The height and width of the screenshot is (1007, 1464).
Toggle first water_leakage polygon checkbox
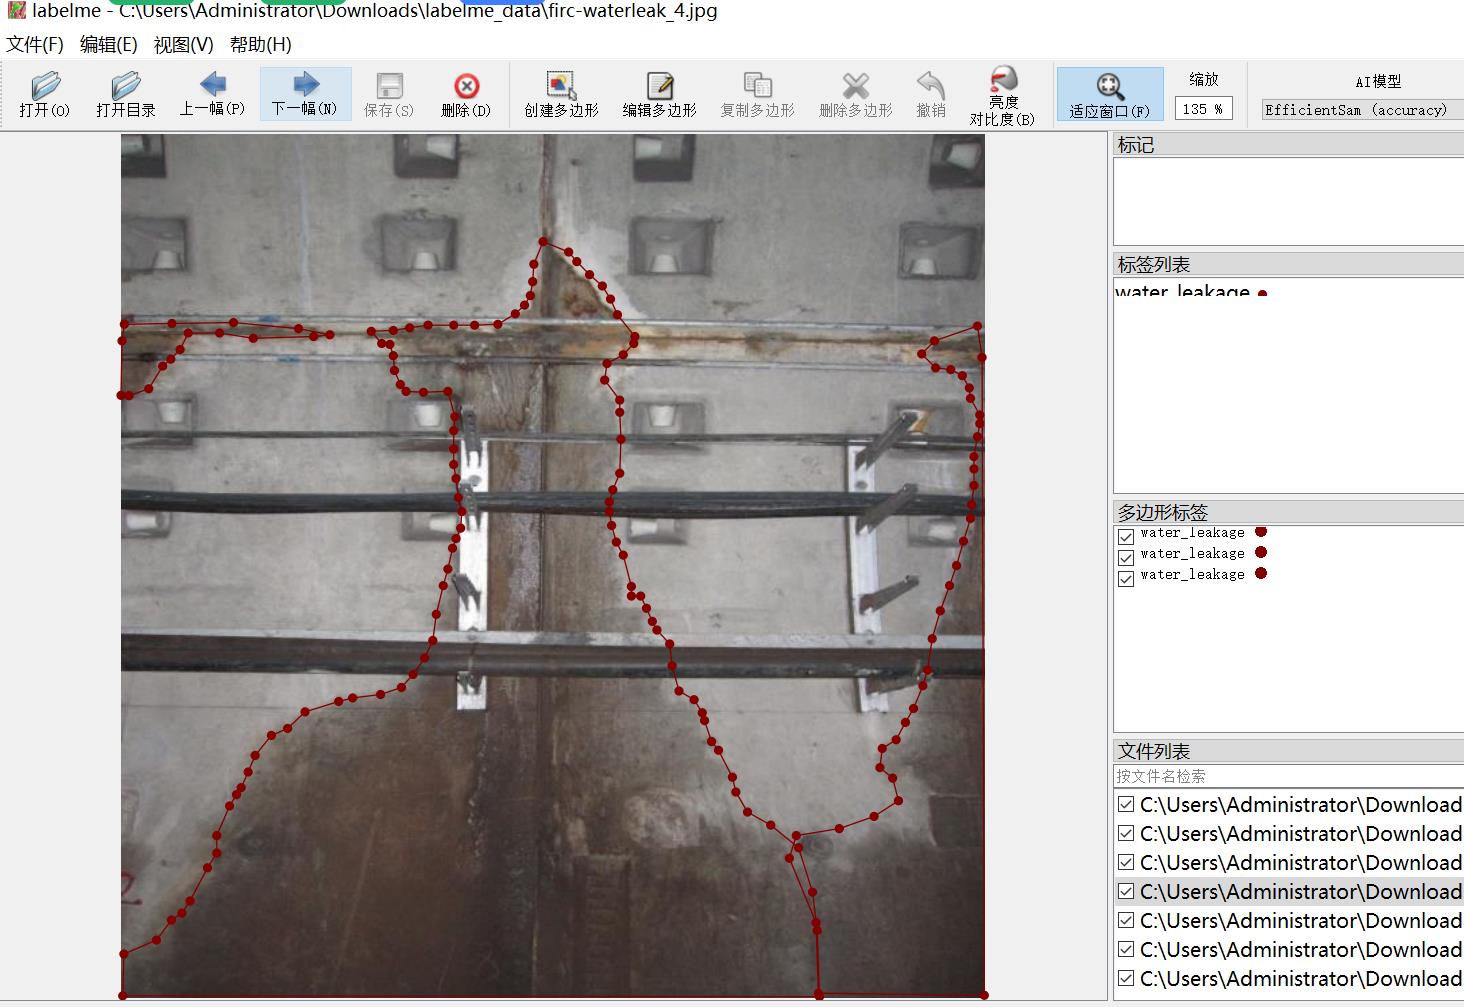[1126, 537]
